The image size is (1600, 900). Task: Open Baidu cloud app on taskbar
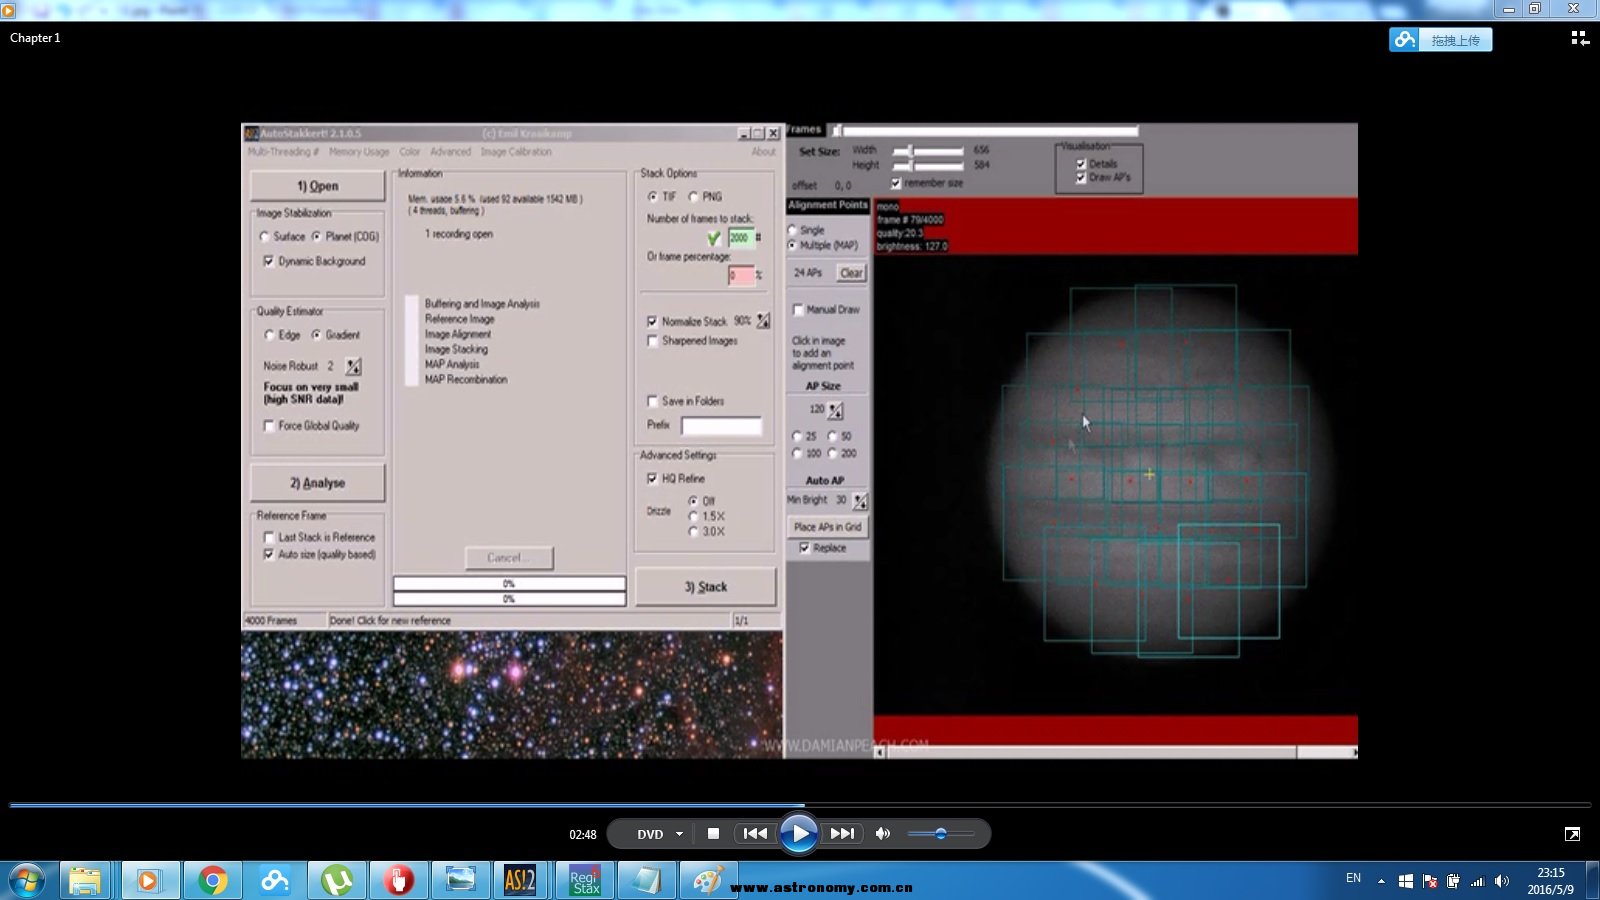click(274, 881)
